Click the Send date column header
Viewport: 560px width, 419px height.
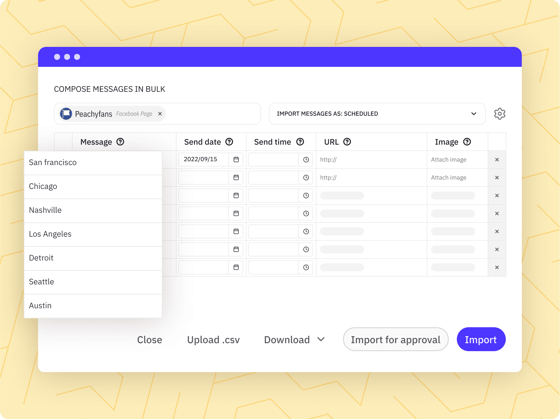tap(202, 142)
